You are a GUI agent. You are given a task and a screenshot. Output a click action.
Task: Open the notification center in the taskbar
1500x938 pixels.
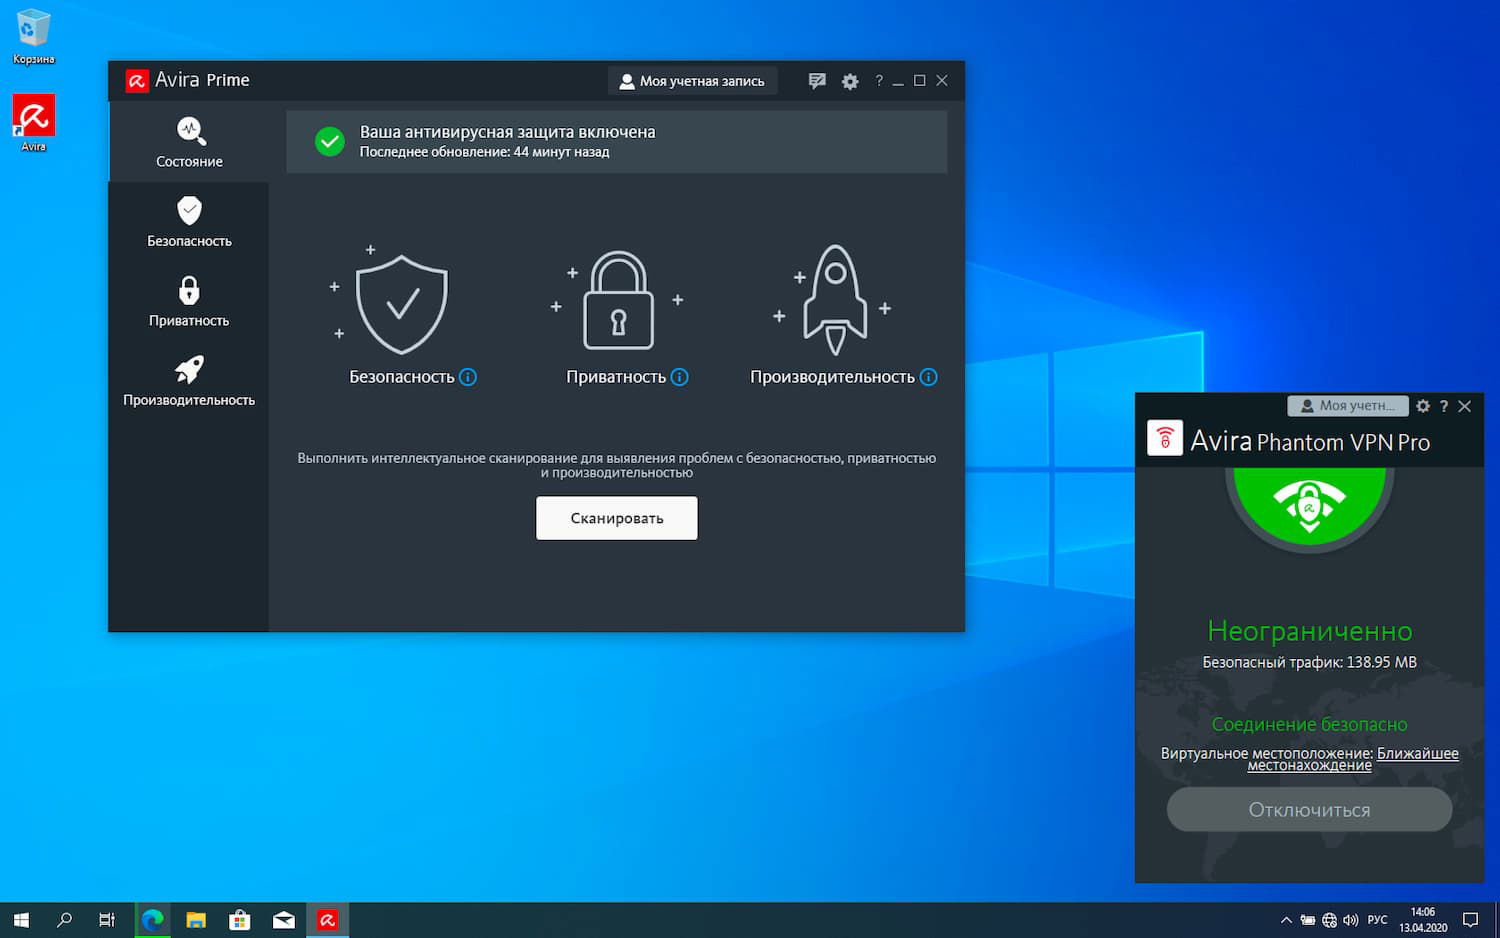point(1471,918)
